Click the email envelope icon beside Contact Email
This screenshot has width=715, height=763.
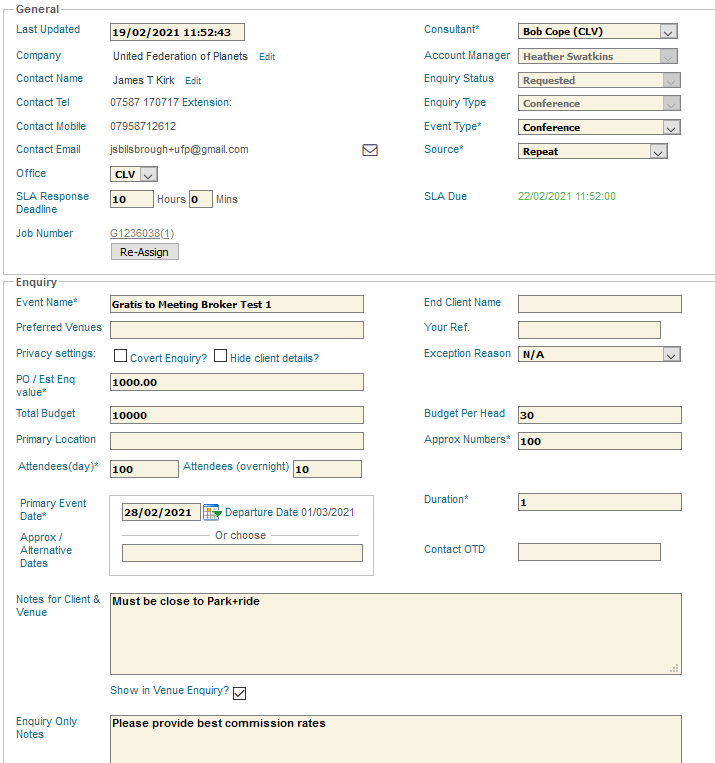coord(370,150)
